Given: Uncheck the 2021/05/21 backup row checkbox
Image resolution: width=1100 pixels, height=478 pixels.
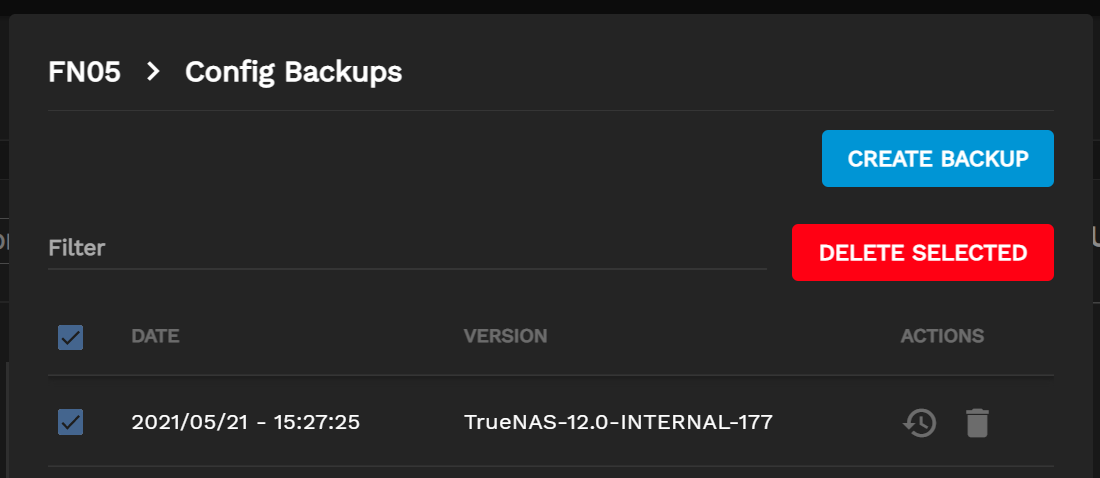Looking at the screenshot, I should coord(71,423).
